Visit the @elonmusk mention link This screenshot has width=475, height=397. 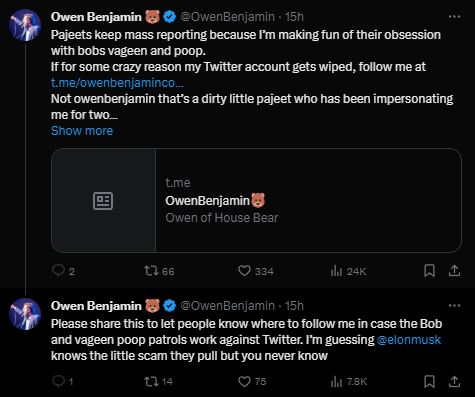click(x=409, y=340)
